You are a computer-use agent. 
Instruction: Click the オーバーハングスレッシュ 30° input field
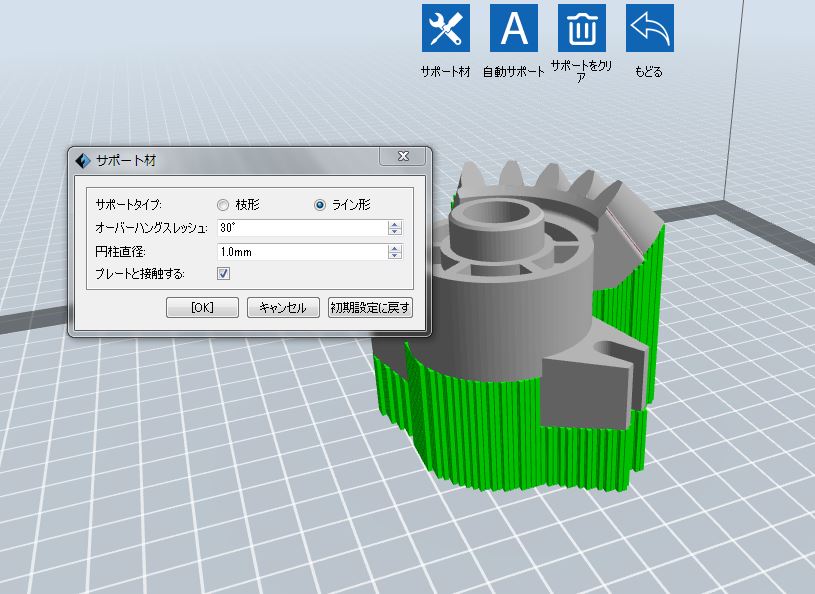[300, 228]
